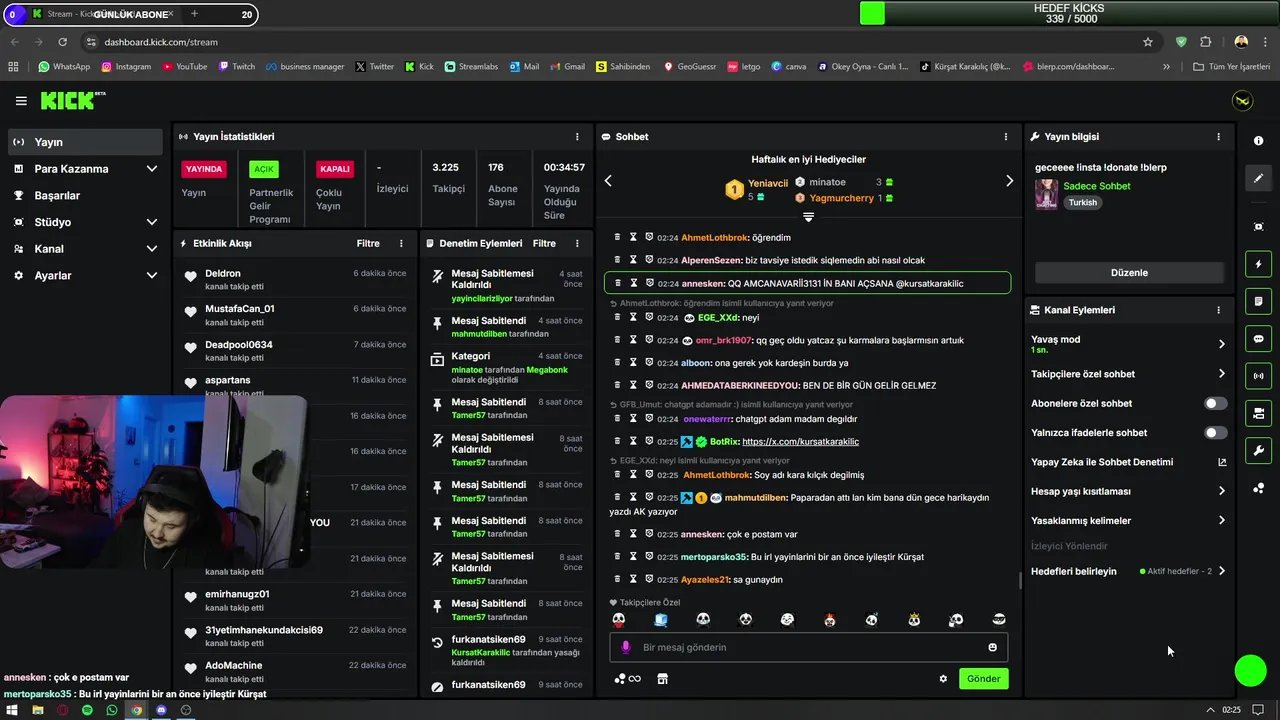The image size is (1280, 720).
Task: Go to previous gifters slide with left arrow
Action: 608,181
